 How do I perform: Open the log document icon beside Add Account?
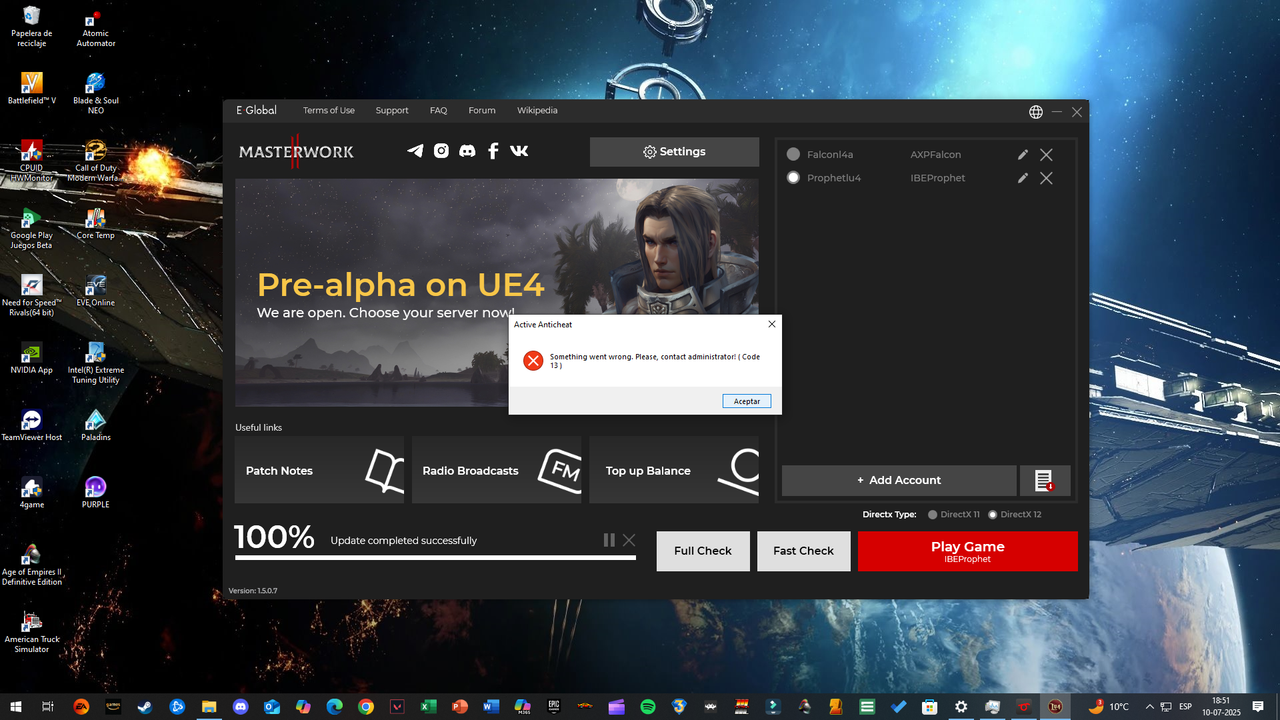1045,480
